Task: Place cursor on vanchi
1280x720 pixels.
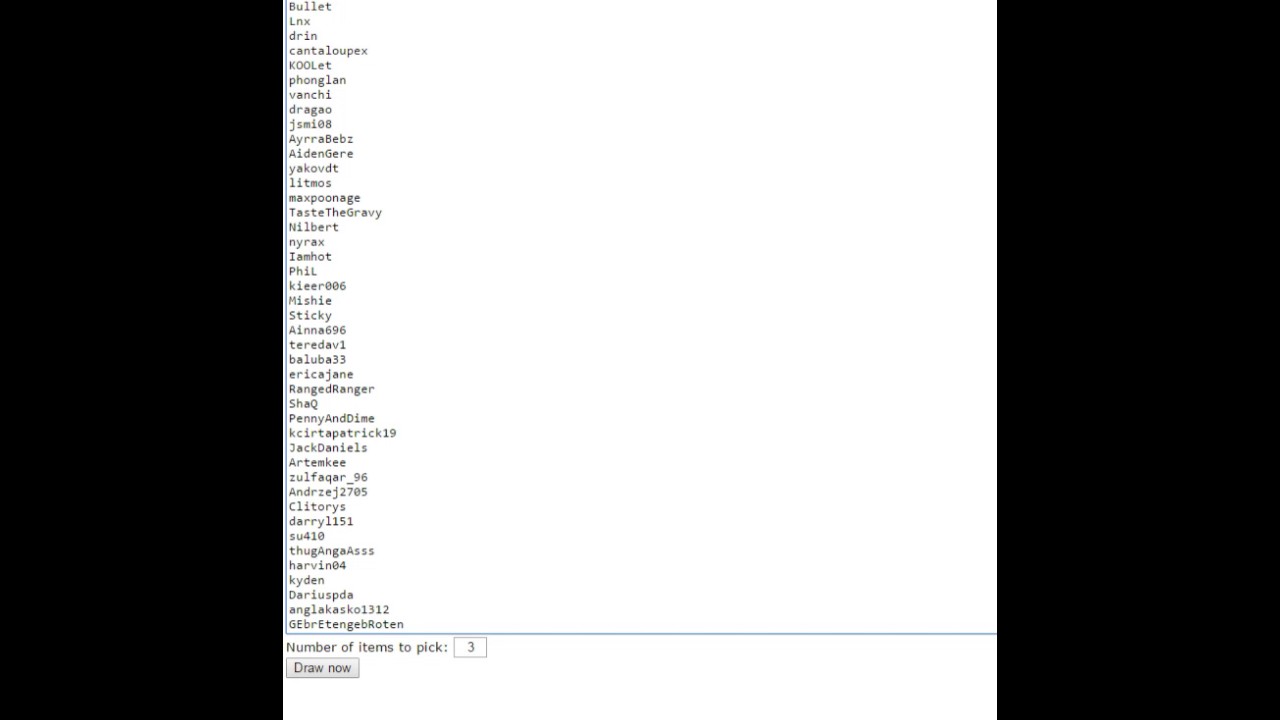Action: pyautogui.click(x=310, y=95)
